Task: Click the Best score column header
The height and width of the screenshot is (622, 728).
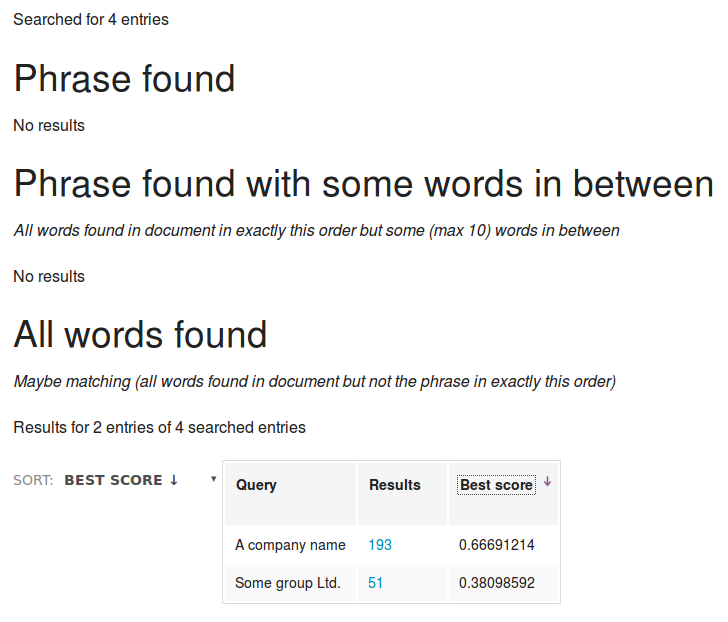Action: click(496, 485)
